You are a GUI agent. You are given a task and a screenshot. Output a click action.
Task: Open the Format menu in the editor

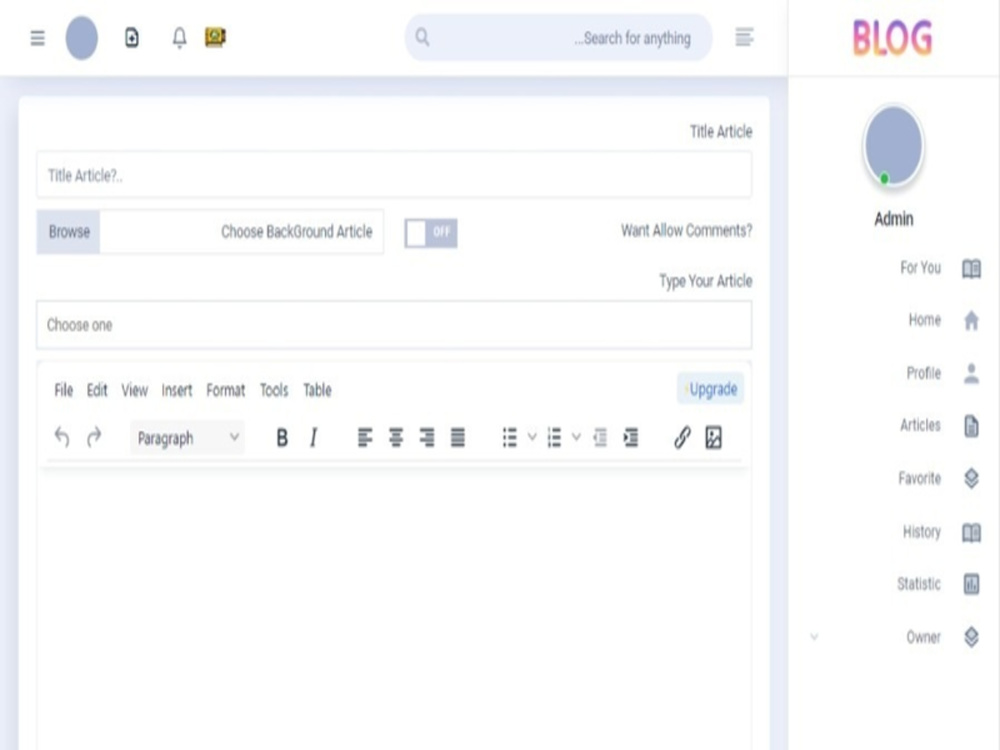226,390
